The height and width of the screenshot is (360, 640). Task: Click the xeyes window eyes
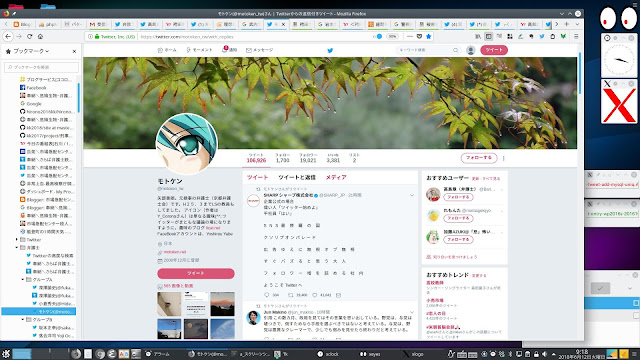(x=618, y=18)
